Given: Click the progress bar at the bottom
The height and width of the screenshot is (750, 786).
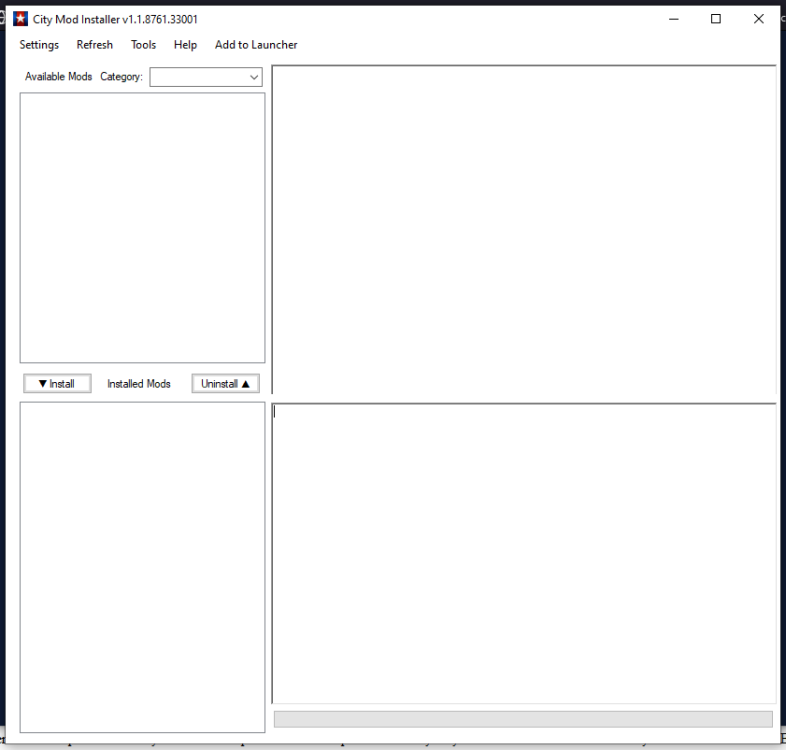Looking at the screenshot, I should click(x=523, y=719).
